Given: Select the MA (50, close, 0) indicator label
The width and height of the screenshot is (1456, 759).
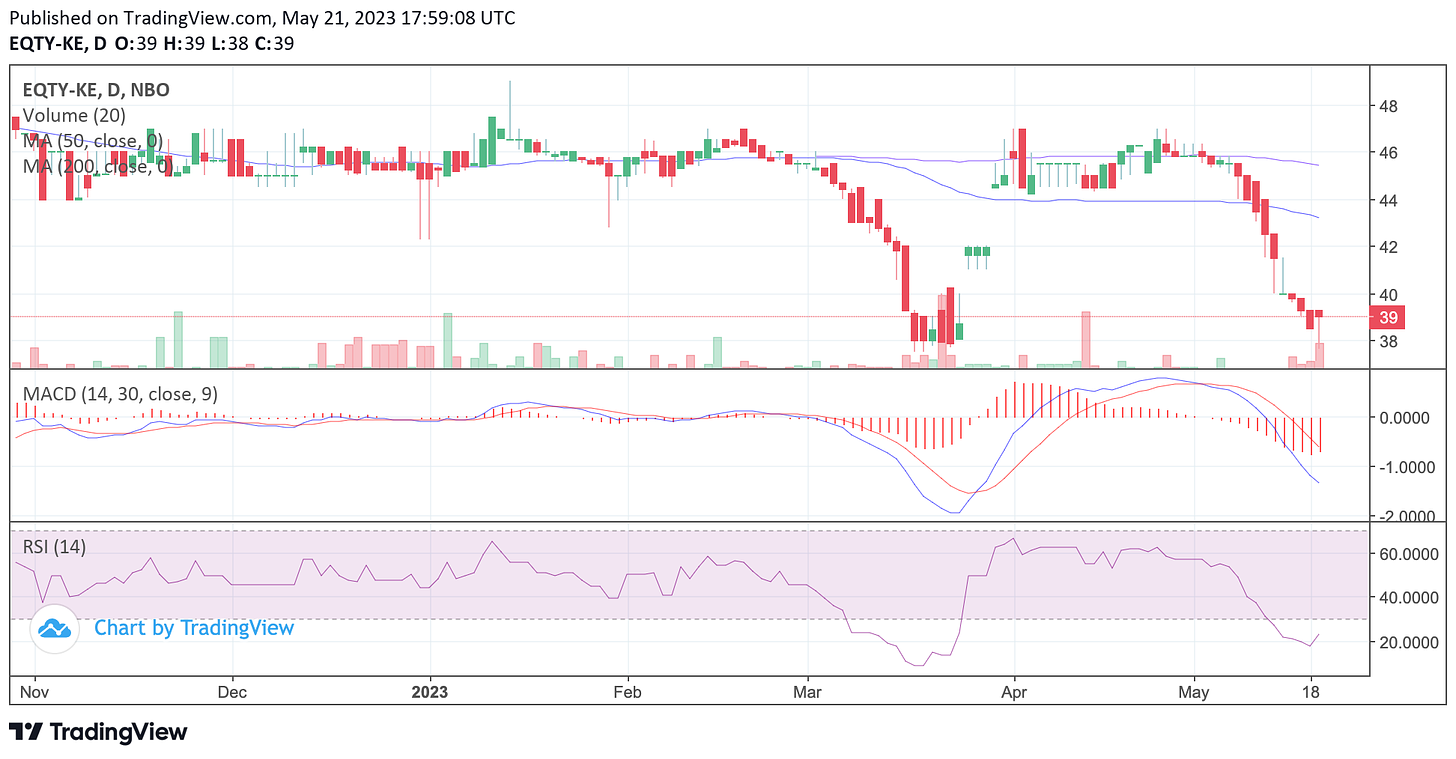Looking at the screenshot, I should tap(93, 141).
